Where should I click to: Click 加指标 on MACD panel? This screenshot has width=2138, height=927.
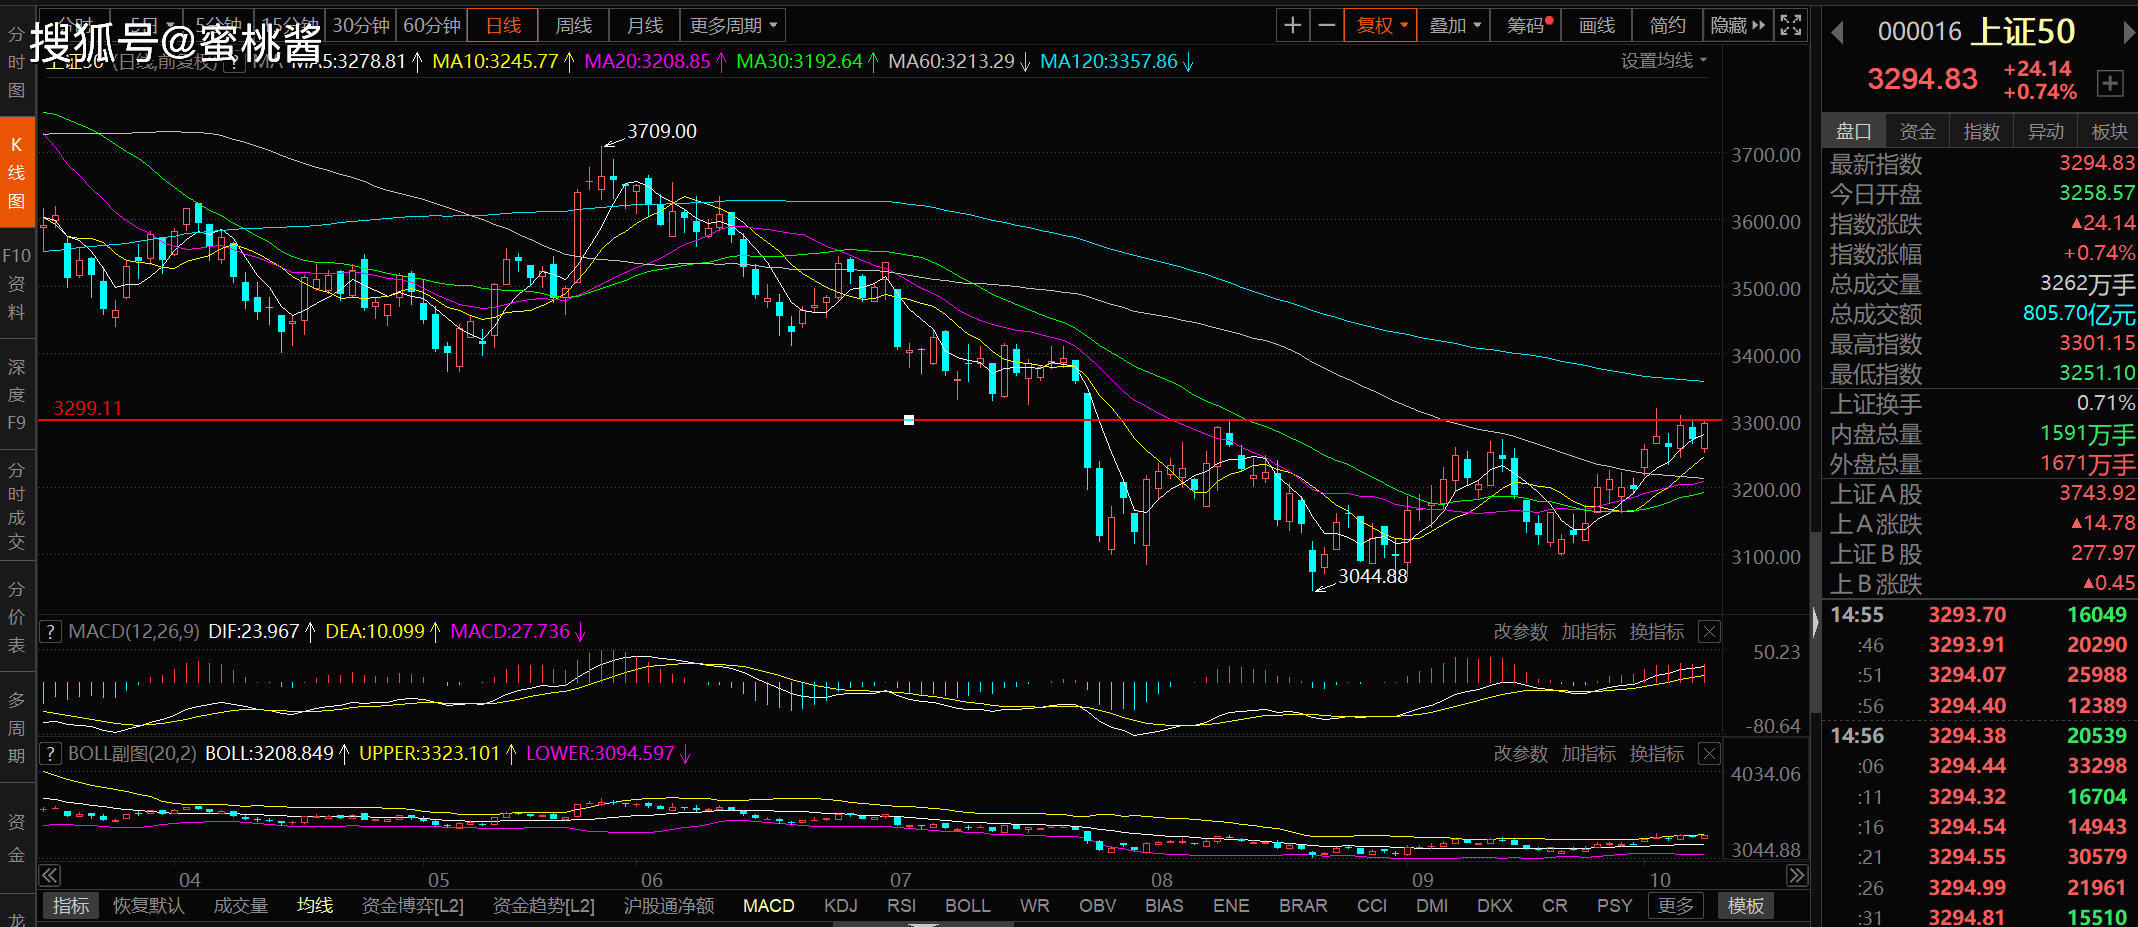(1589, 632)
